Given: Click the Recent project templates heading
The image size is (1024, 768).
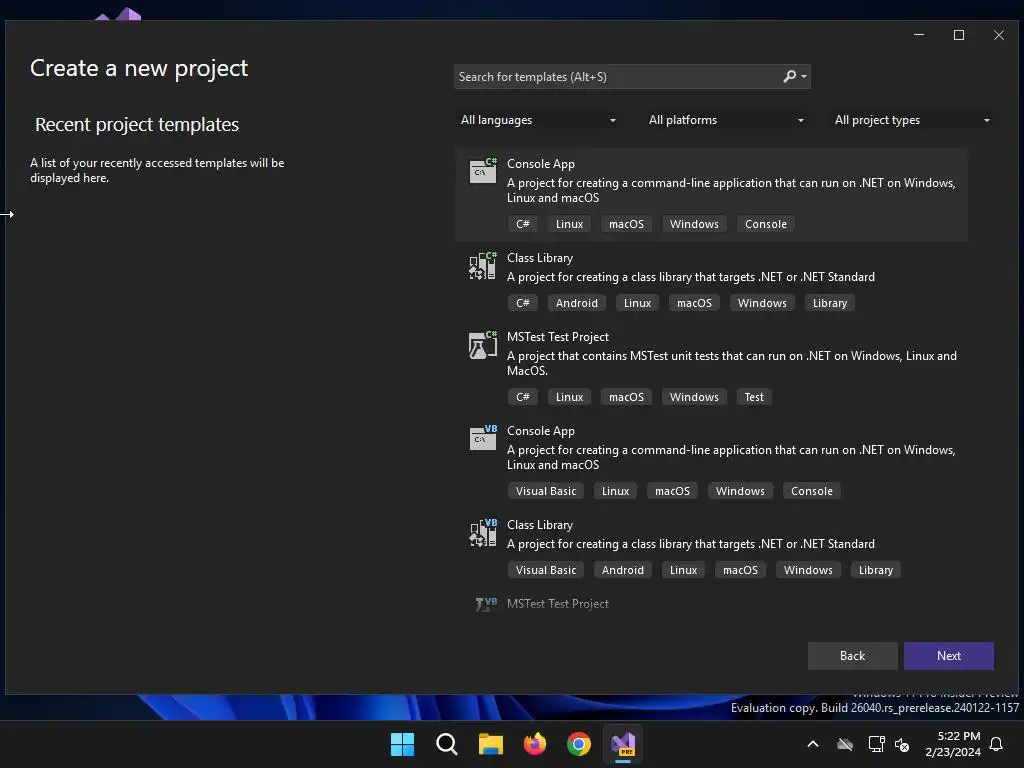Looking at the screenshot, I should [x=137, y=125].
